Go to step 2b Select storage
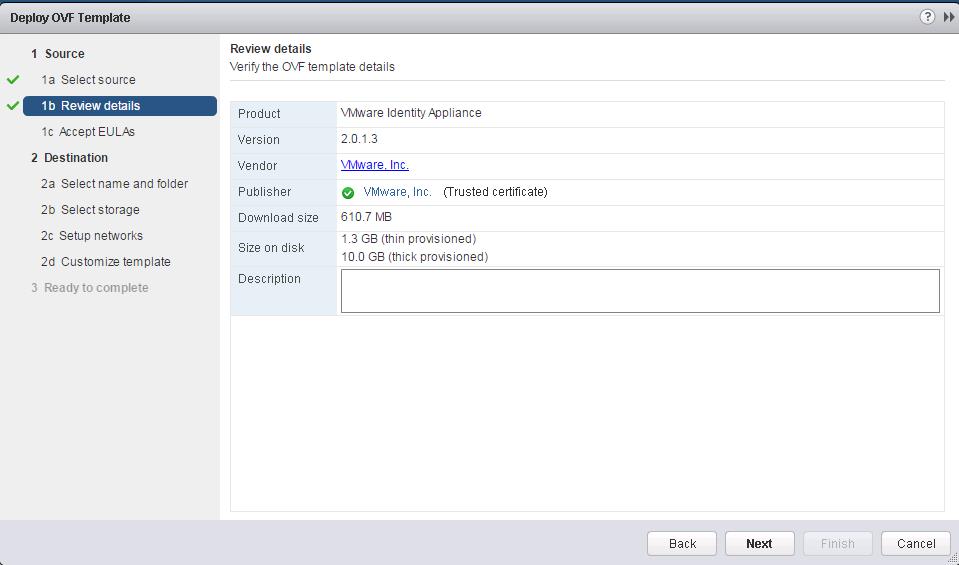Viewport: 959px width, 565px height. pos(90,210)
